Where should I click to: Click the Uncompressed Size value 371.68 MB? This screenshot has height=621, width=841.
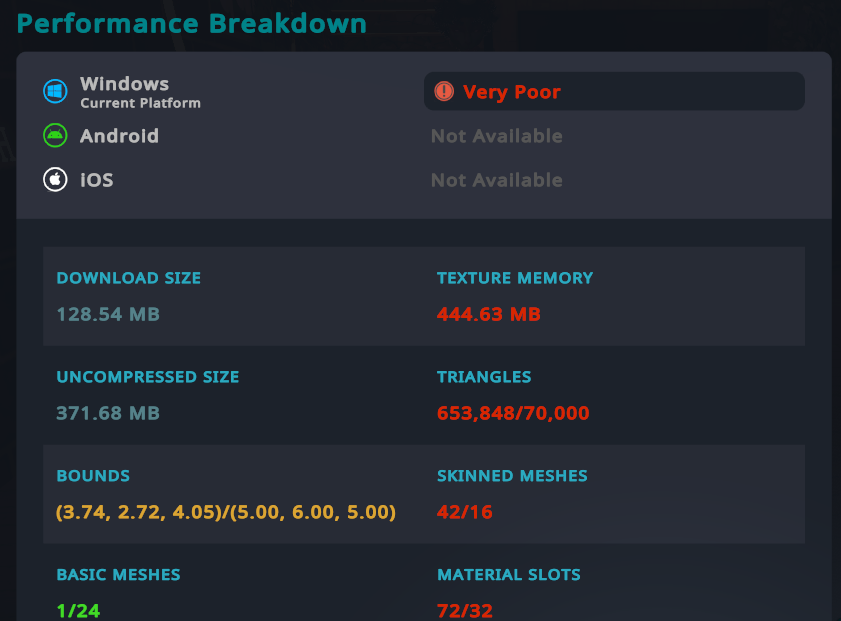coord(108,413)
